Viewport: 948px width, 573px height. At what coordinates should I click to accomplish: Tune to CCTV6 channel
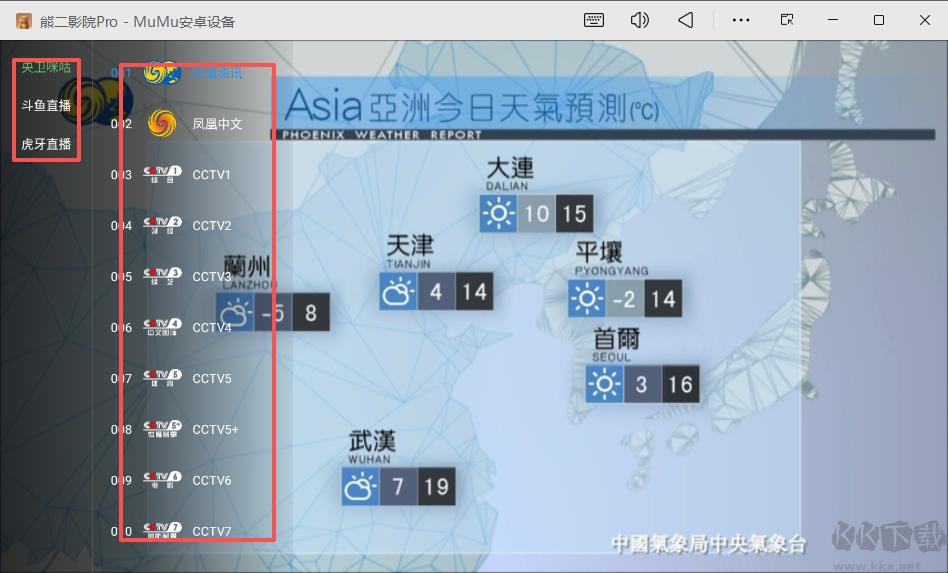211,481
